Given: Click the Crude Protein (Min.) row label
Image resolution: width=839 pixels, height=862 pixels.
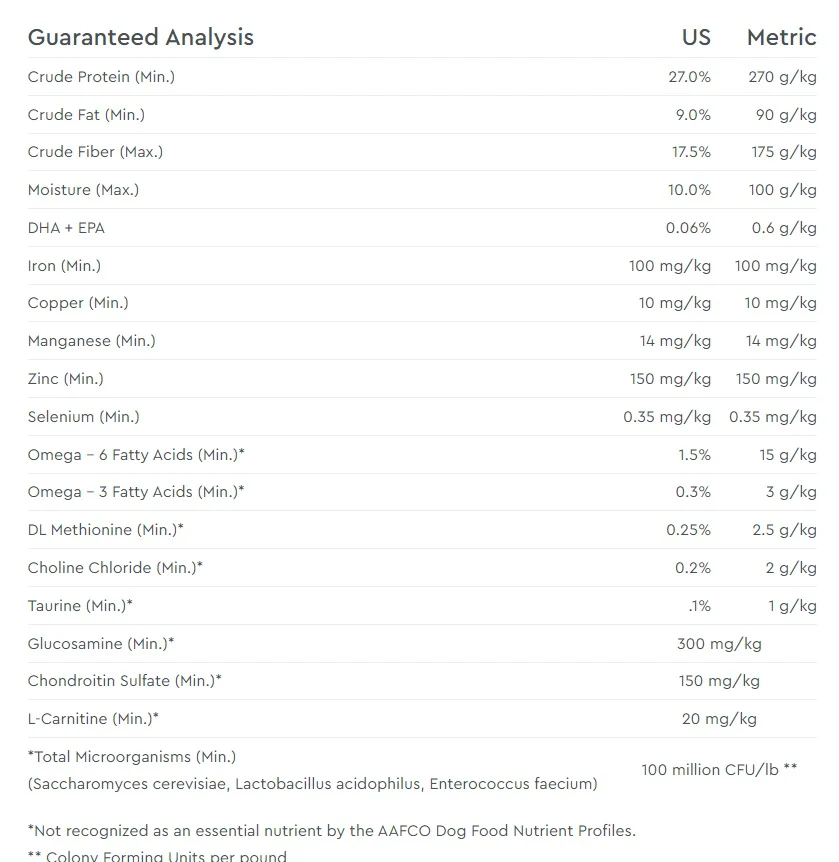Looking at the screenshot, I should coord(101,77).
